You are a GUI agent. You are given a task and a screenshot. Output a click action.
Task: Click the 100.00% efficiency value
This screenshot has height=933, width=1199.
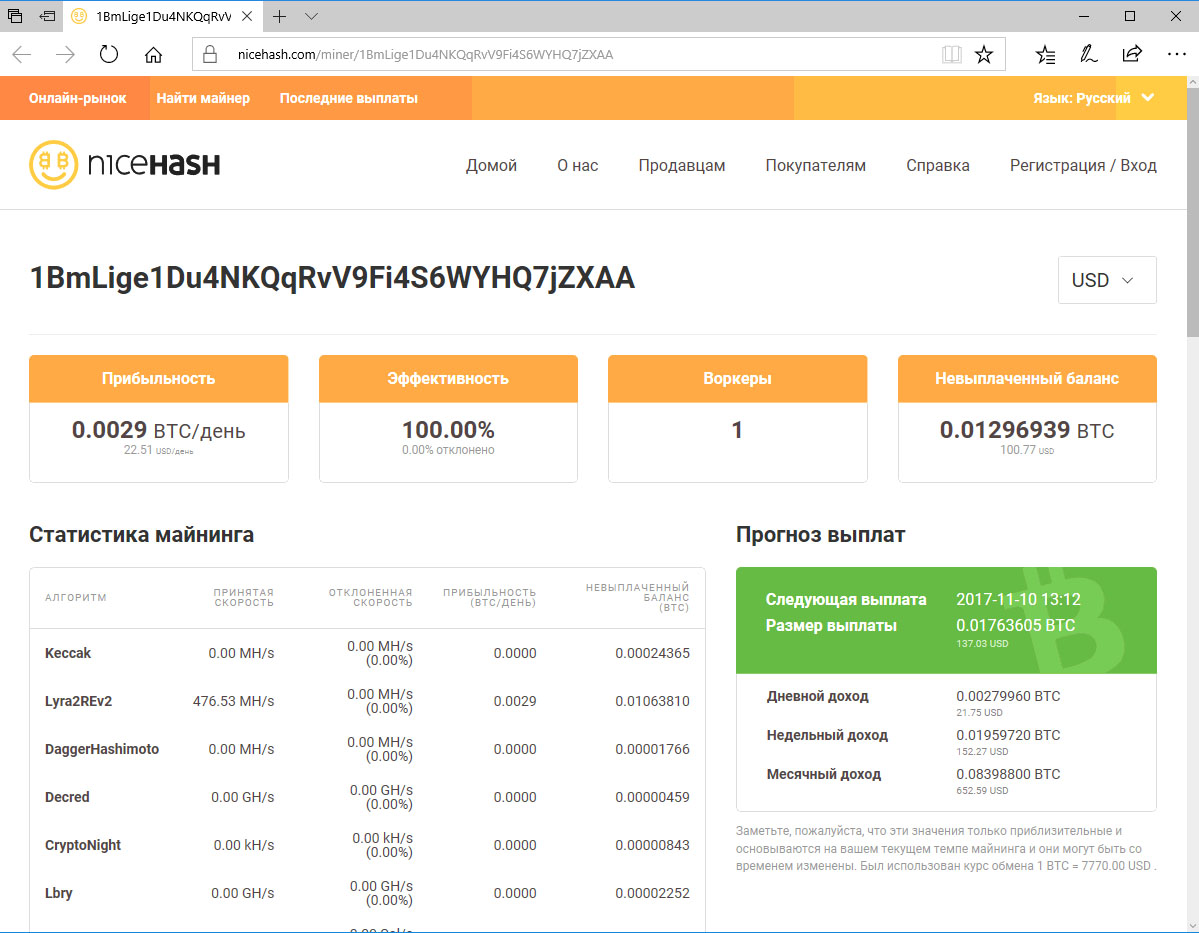pos(448,430)
